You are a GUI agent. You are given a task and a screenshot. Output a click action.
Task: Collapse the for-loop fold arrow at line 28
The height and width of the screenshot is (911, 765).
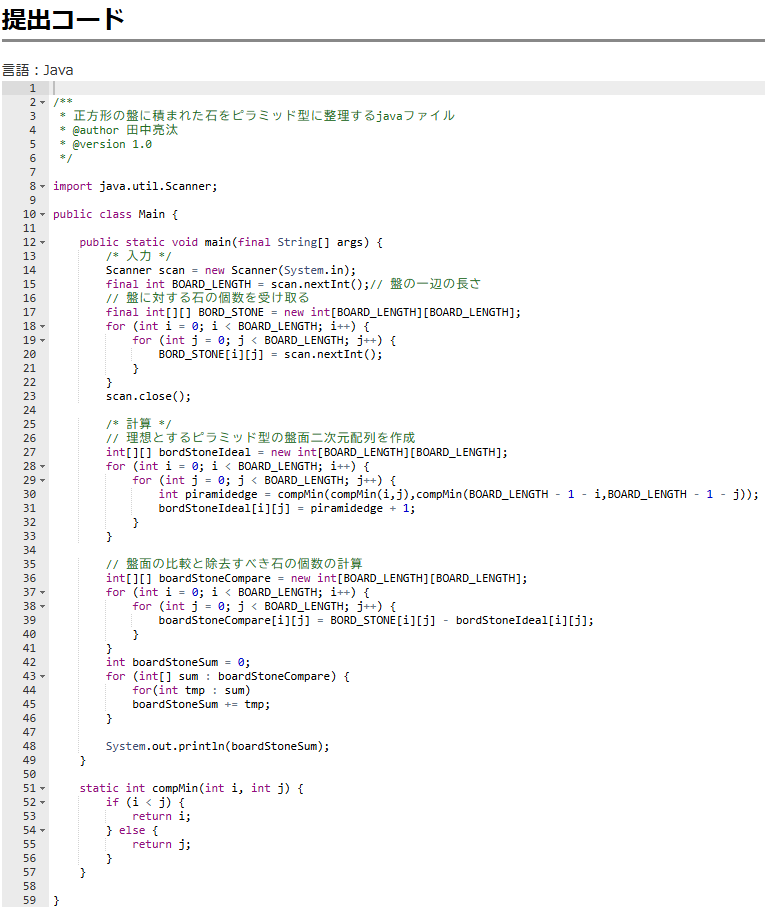pos(43,466)
